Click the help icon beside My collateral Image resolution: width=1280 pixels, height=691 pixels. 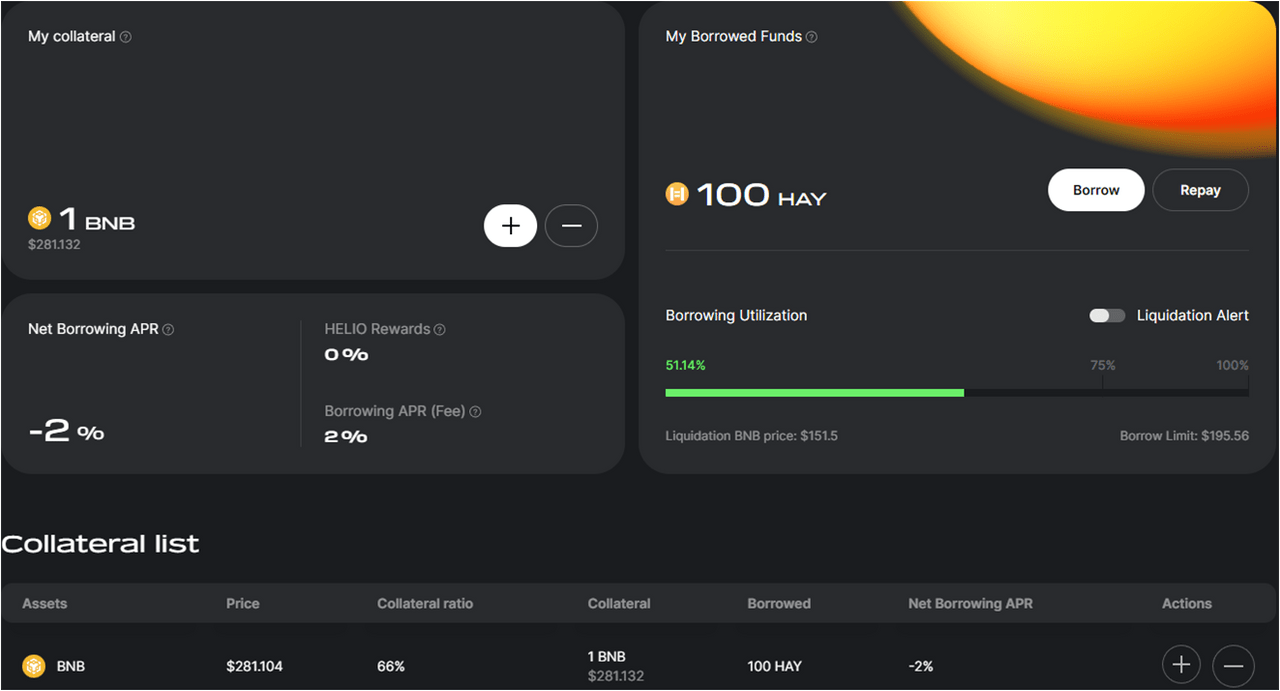click(x=126, y=37)
